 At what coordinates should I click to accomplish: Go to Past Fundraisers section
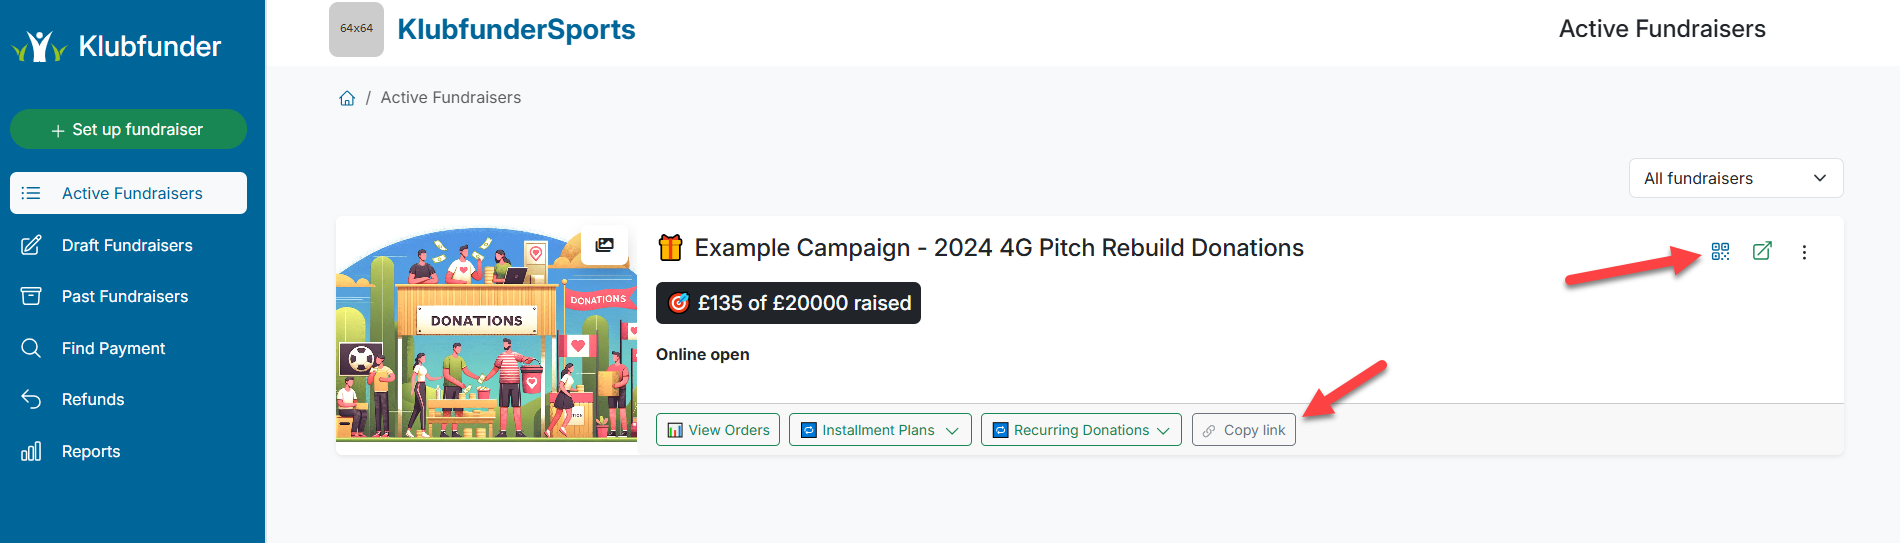(x=125, y=296)
